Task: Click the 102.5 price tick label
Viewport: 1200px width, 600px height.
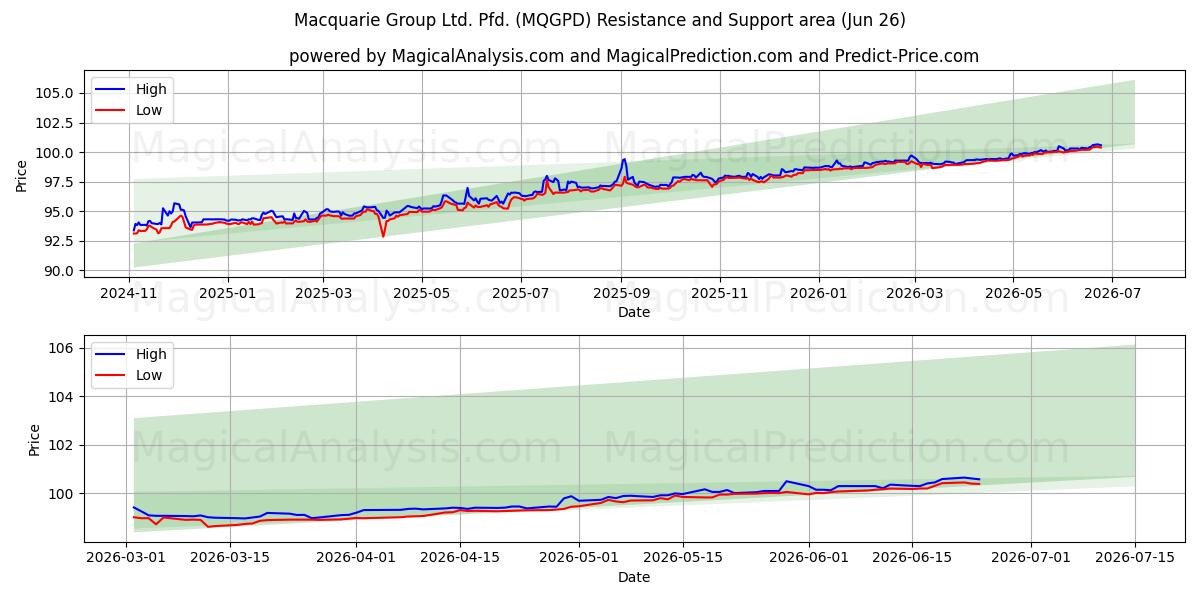Action: point(55,123)
